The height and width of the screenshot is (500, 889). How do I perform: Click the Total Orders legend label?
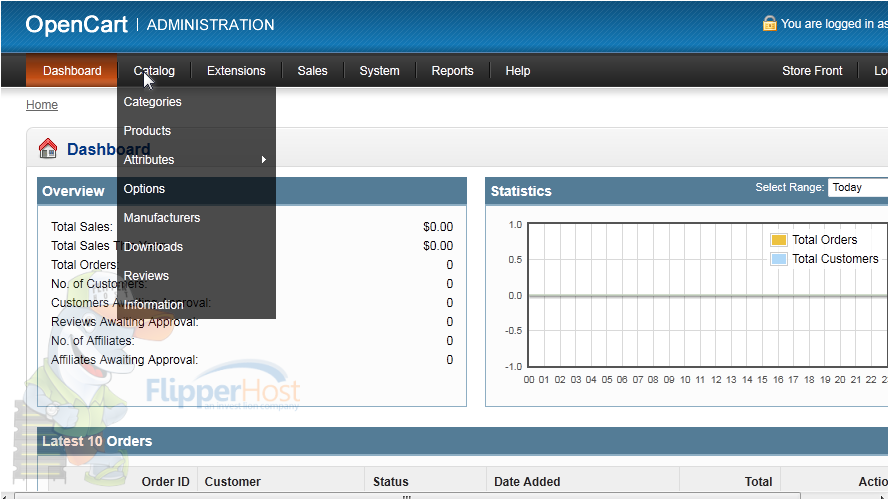coord(824,240)
